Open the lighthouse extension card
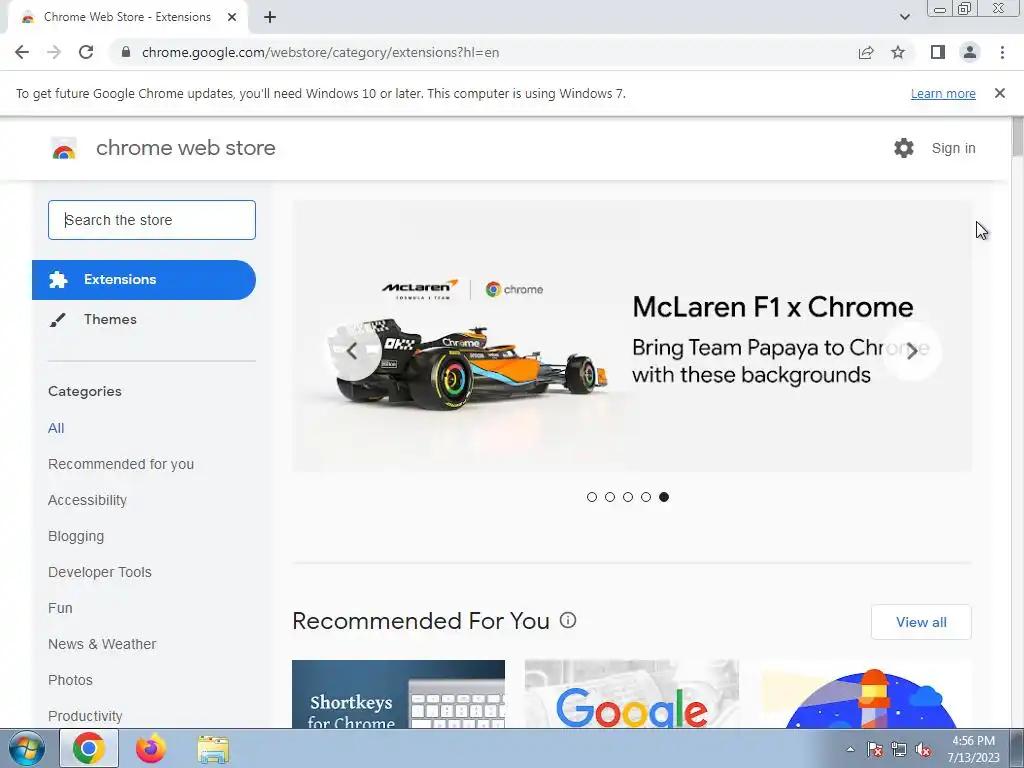Viewport: 1024px width, 768px height. (x=865, y=694)
